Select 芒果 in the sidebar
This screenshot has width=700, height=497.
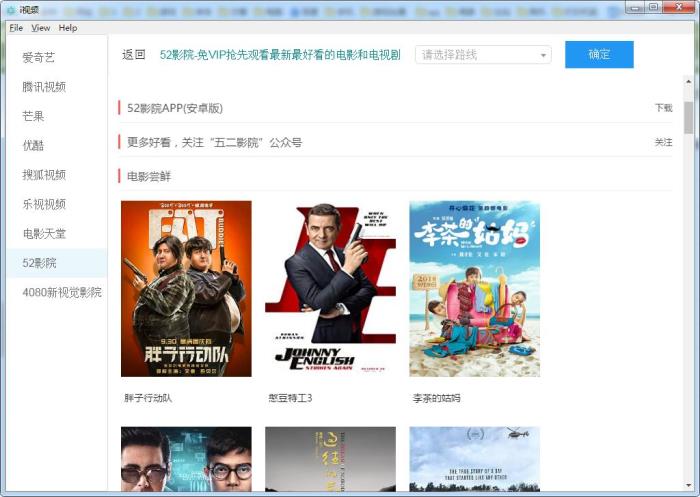coord(57,116)
